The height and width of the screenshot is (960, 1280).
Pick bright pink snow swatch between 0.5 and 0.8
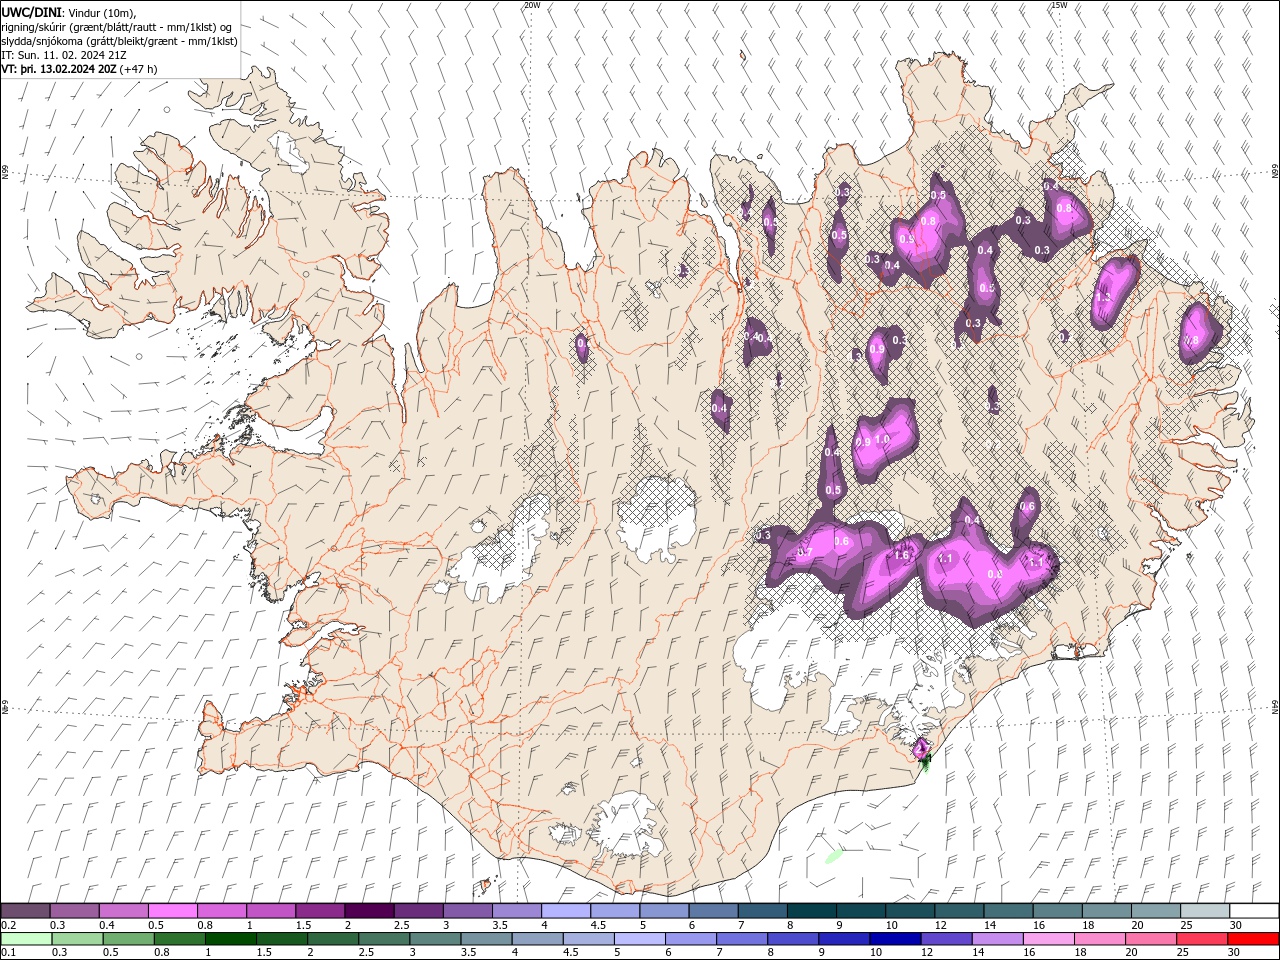(172, 910)
